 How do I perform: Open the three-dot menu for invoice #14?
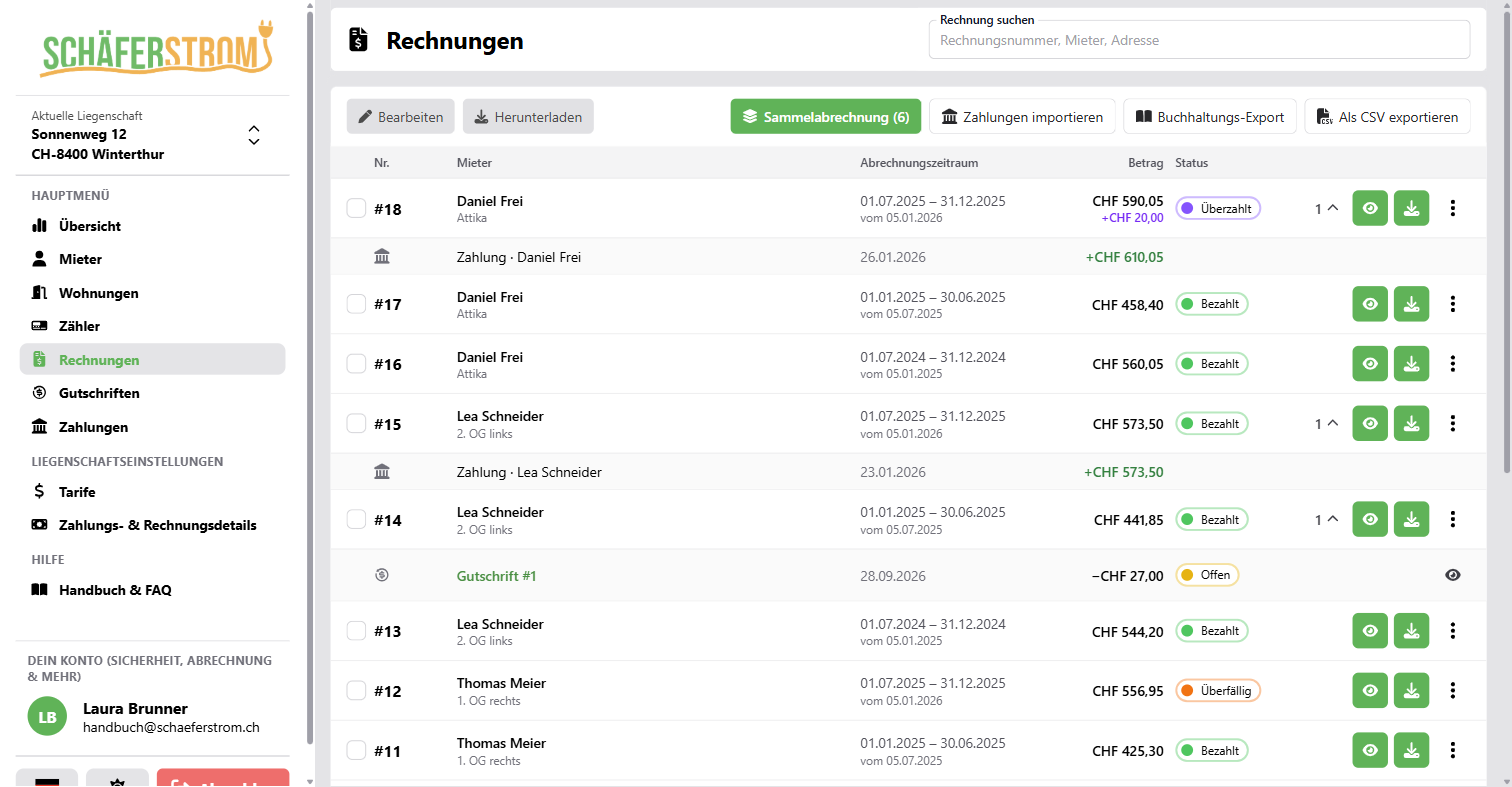pos(1453,520)
